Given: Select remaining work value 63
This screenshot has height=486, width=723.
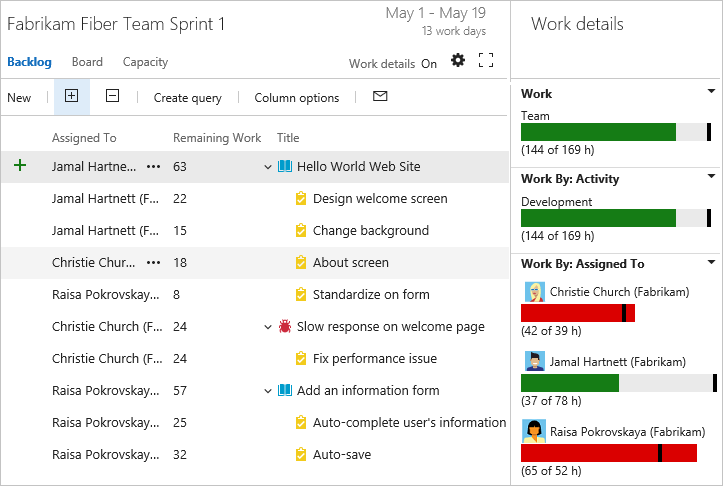Looking at the screenshot, I should point(180,166).
